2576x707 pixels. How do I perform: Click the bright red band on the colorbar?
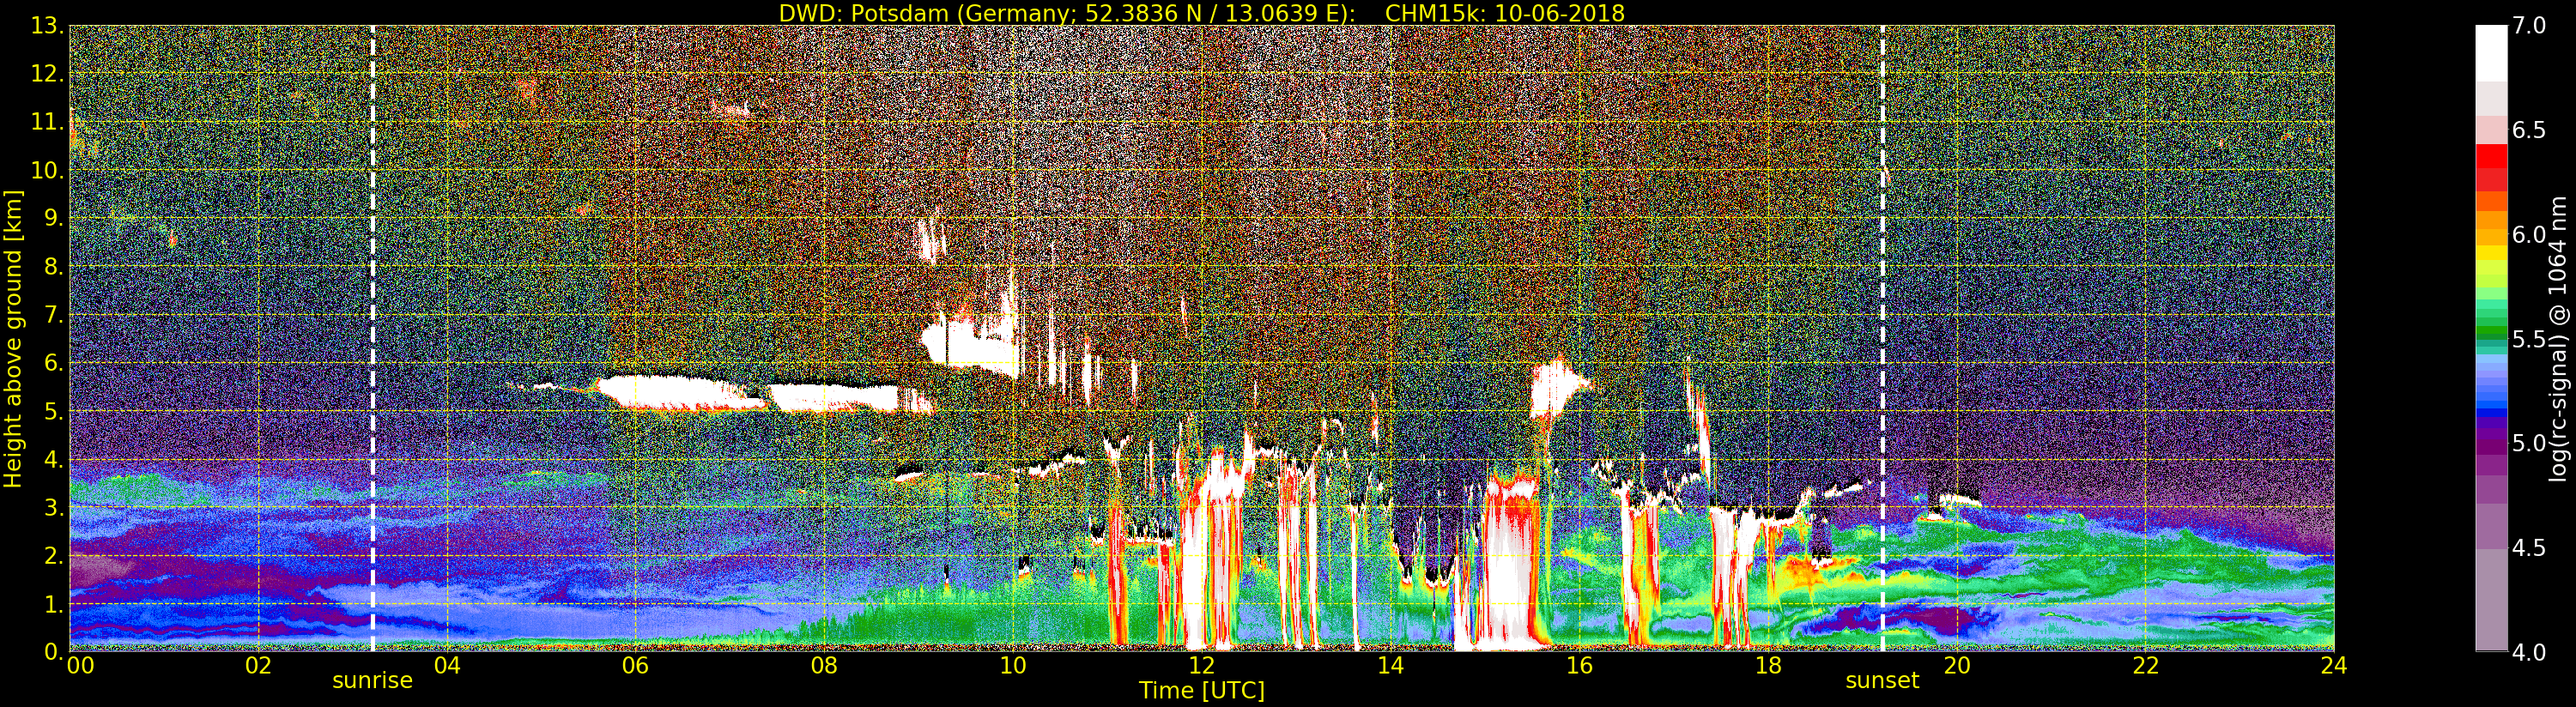point(2491,157)
